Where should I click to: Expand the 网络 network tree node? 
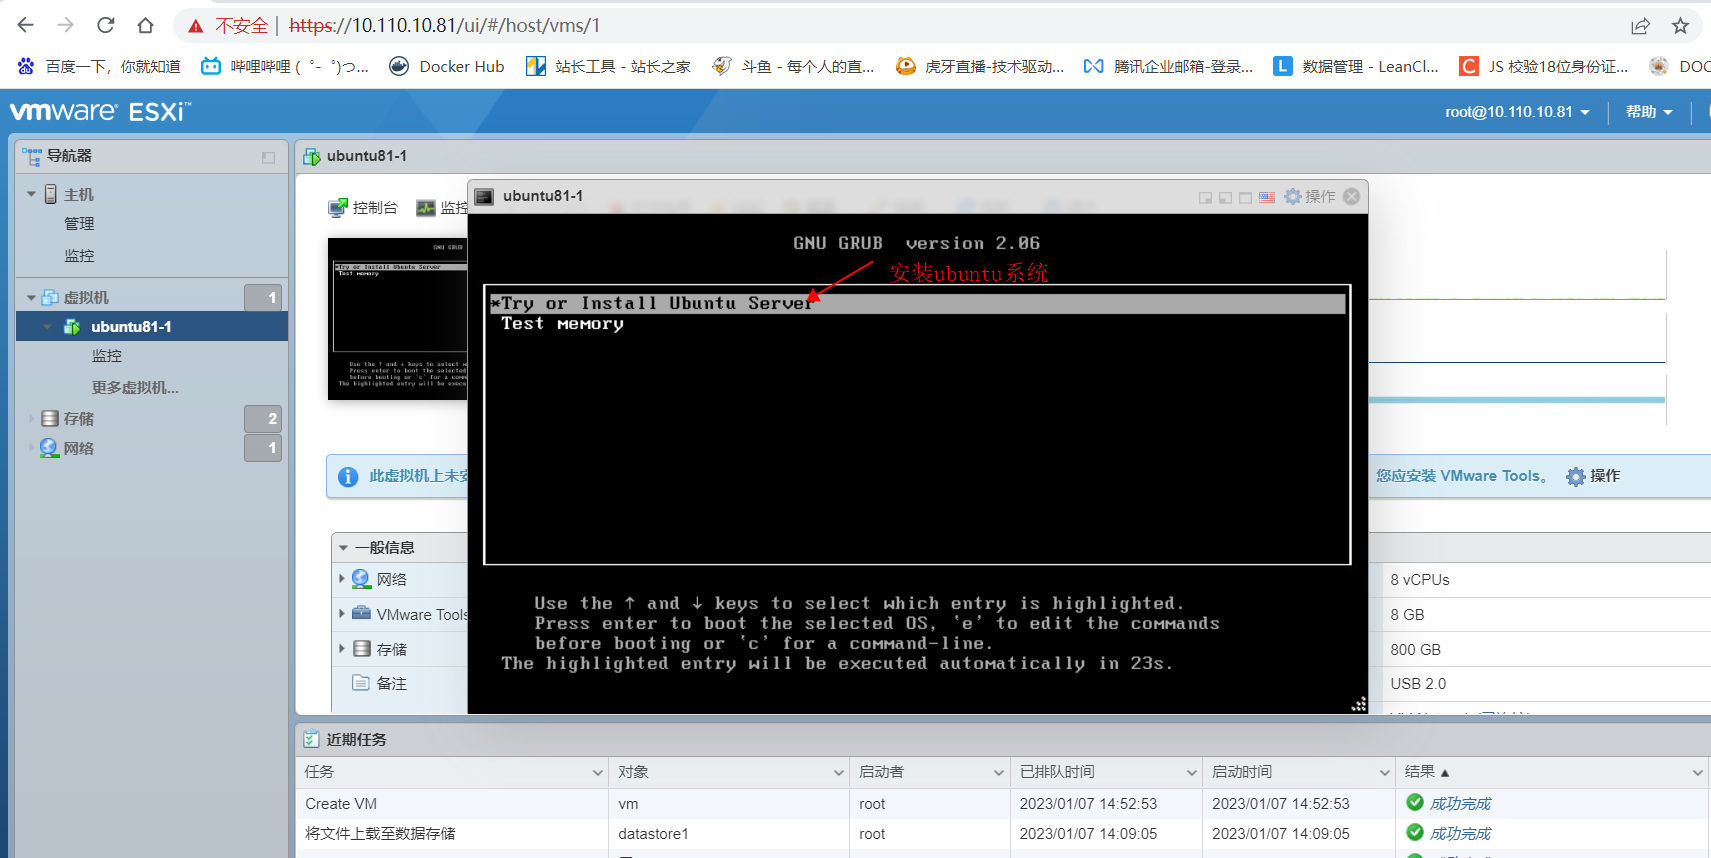(31, 448)
